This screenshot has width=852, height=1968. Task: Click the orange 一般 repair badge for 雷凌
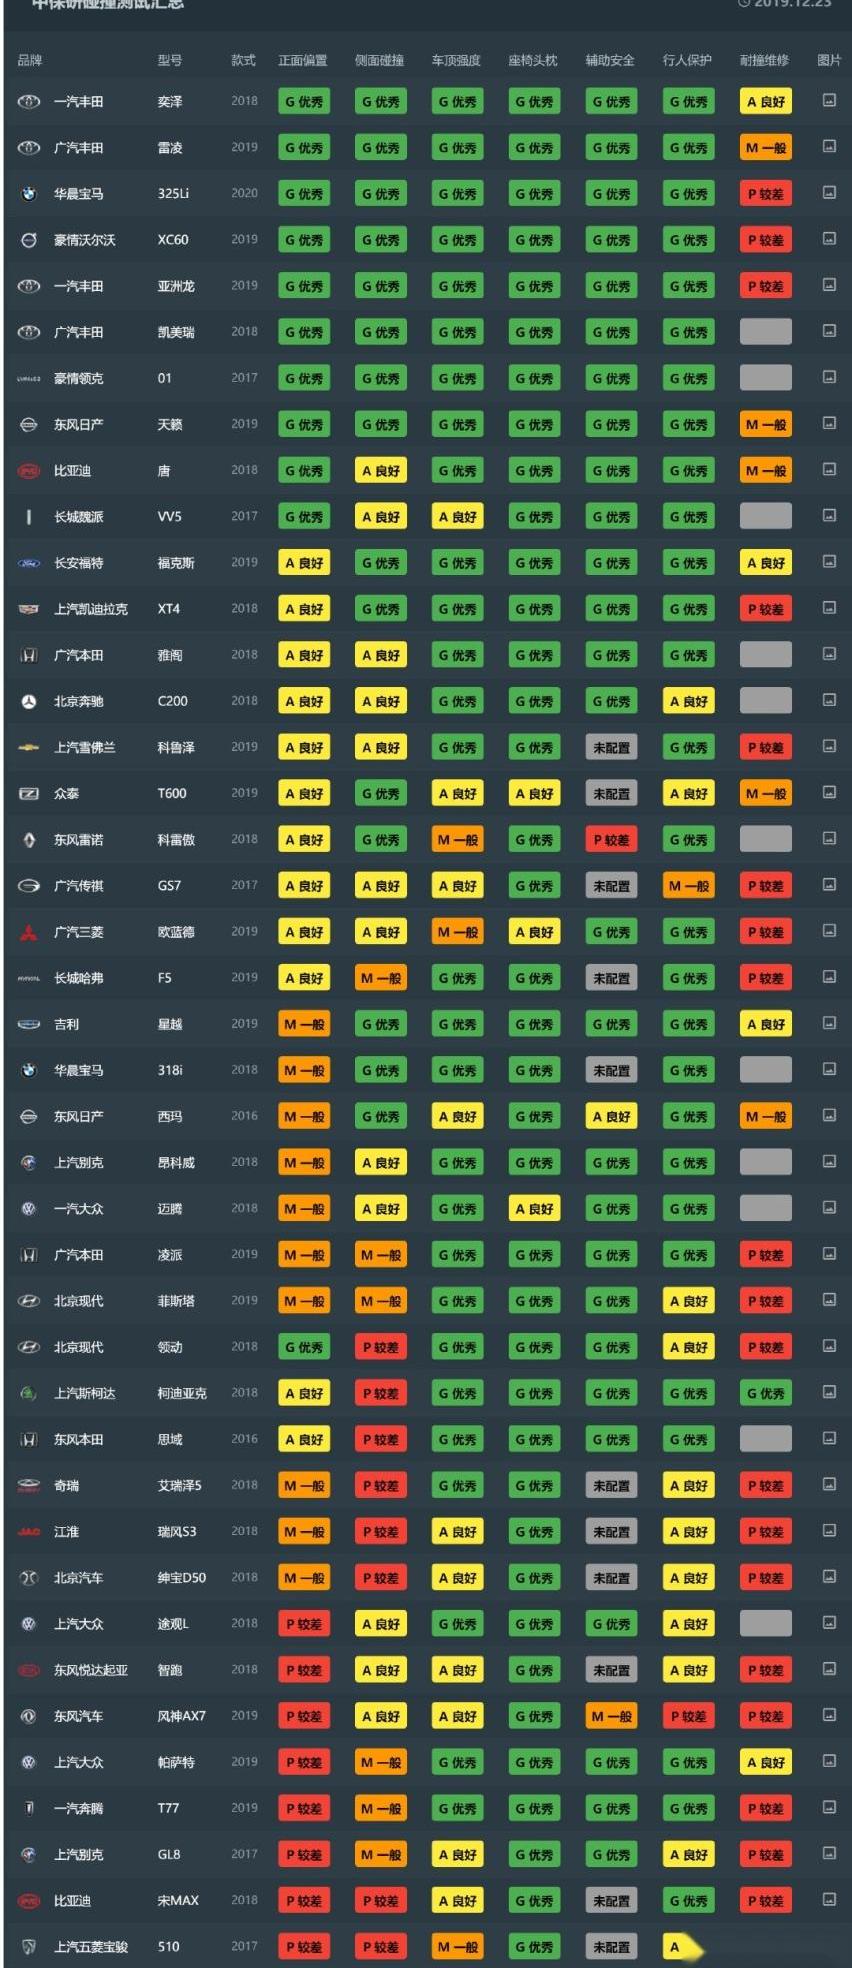(766, 147)
